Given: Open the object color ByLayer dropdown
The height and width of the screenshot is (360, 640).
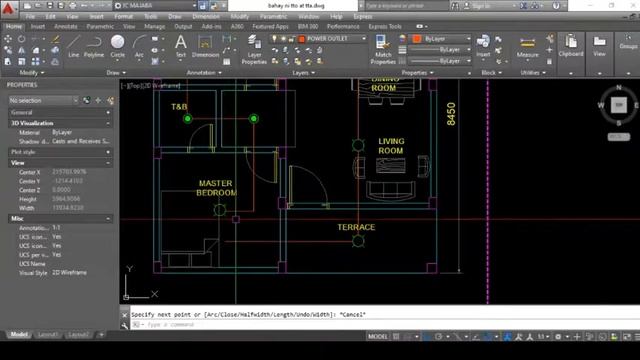Looking at the screenshot, I should click(469, 39).
